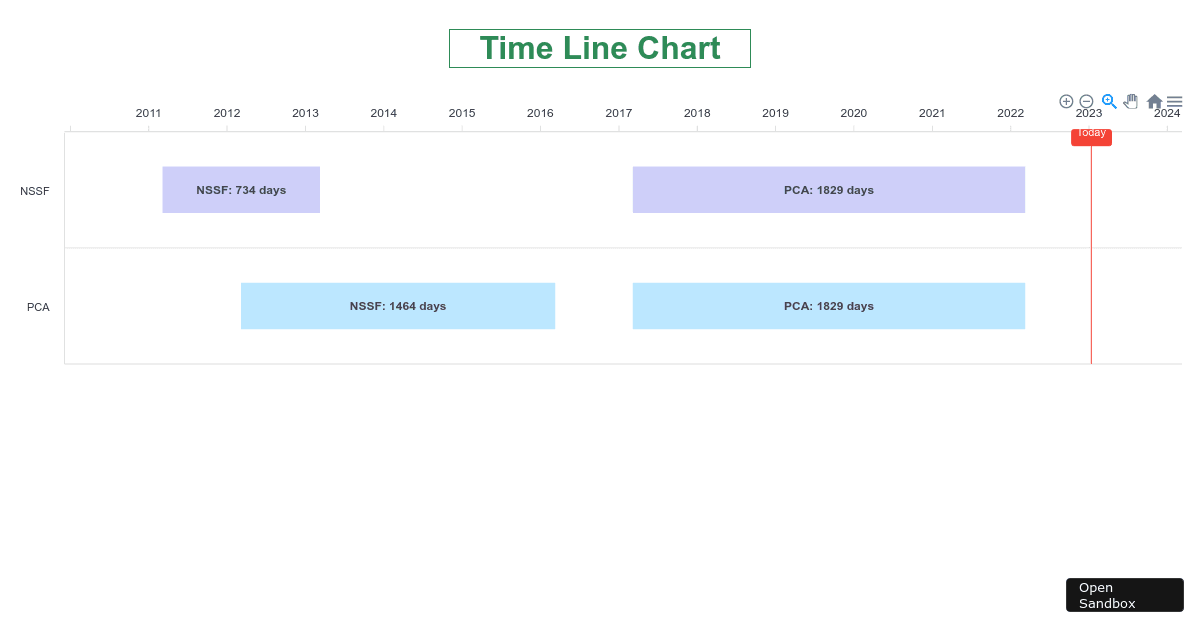Open the hamburger menu icon on the toolbar
The image size is (1200, 630).
[1174, 101]
